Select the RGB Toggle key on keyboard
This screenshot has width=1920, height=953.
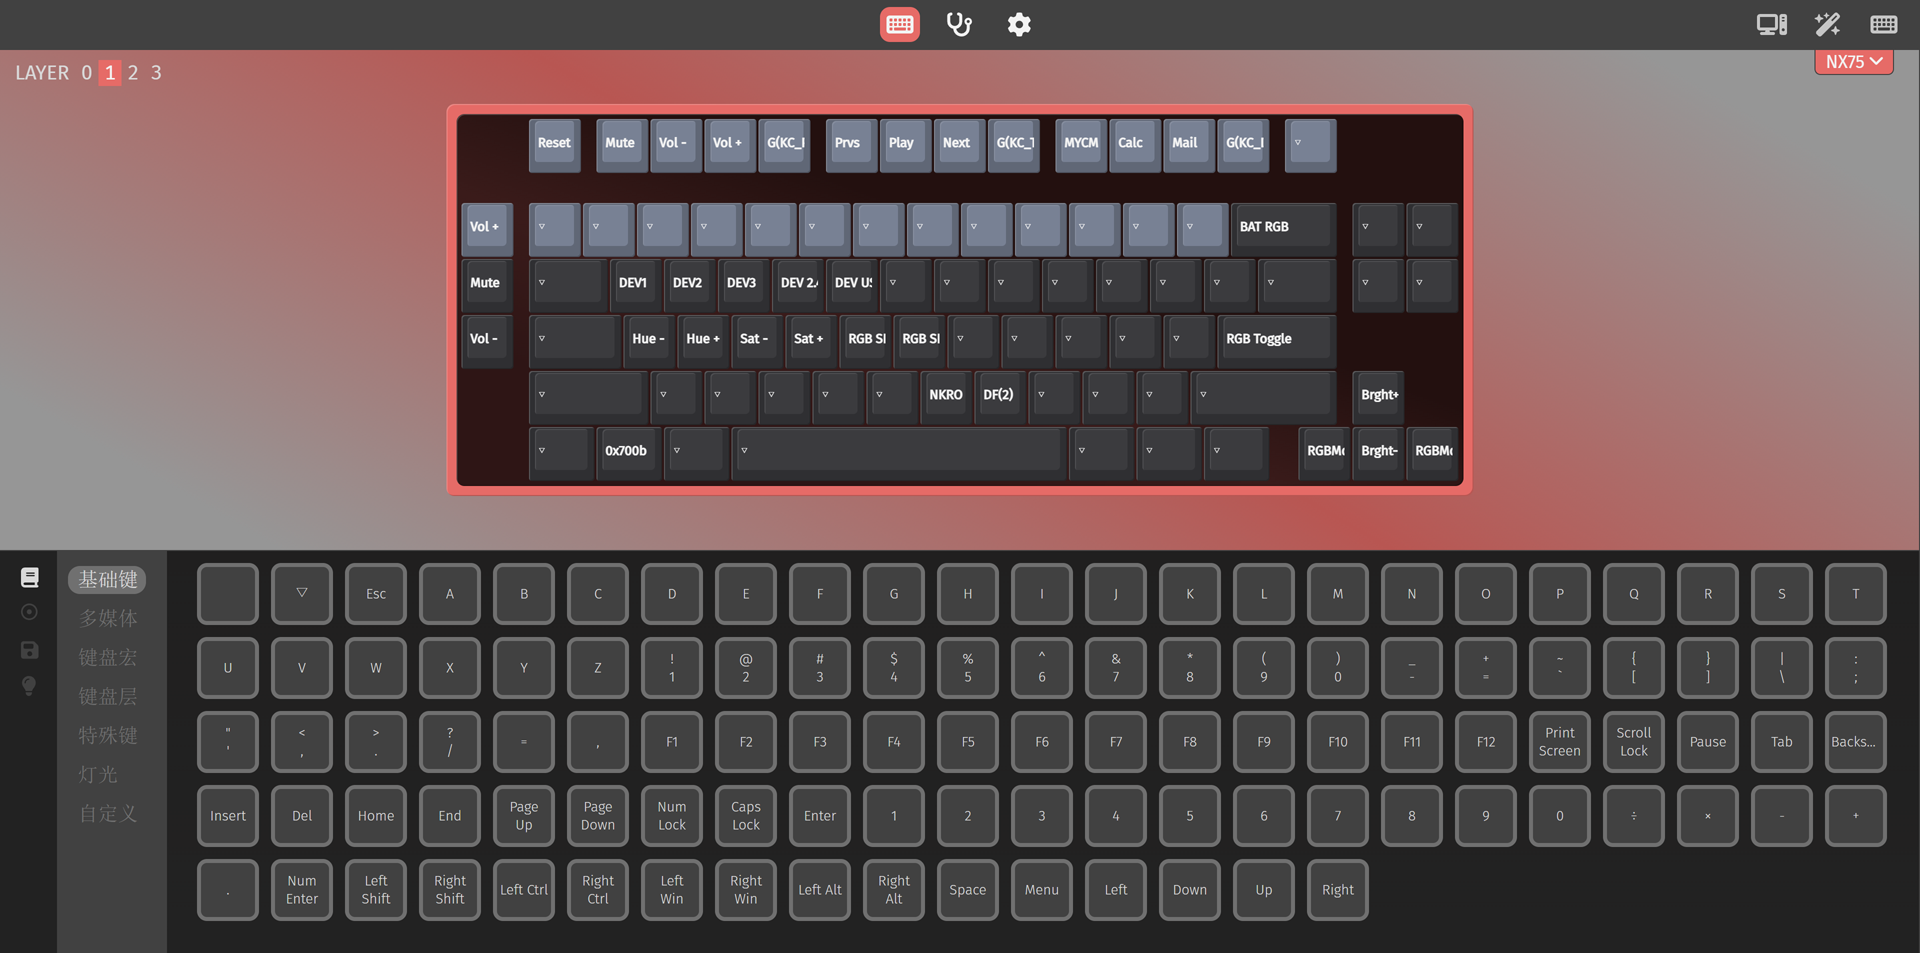point(1276,339)
